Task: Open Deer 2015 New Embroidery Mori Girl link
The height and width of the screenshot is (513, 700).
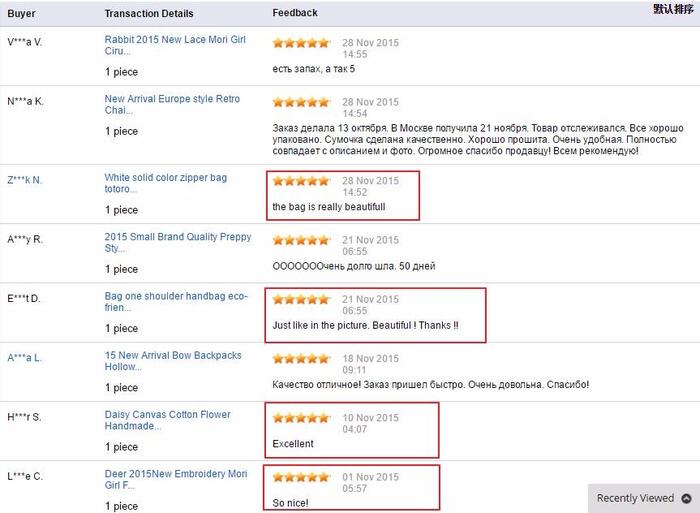Action: click(x=175, y=478)
